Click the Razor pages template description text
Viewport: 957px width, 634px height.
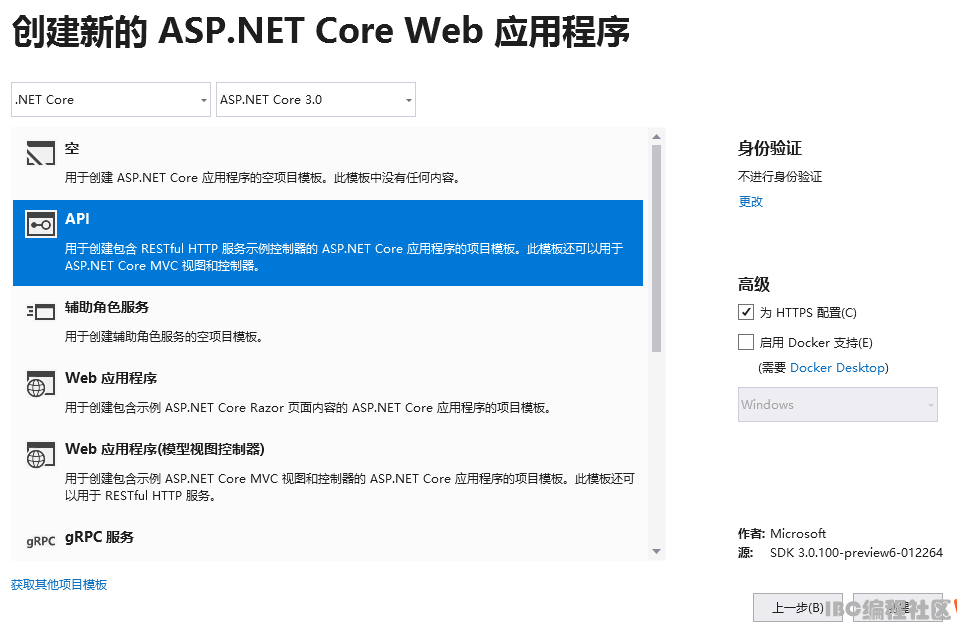(x=308, y=408)
